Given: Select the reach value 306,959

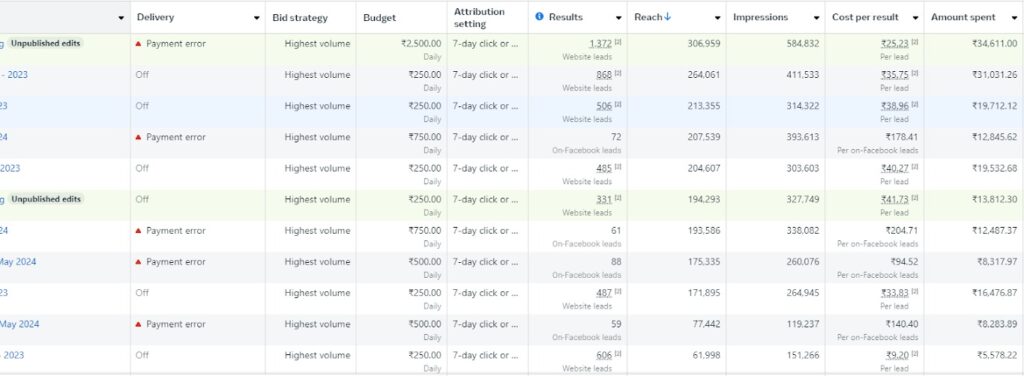Looking at the screenshot, I should tap(704, 44).
